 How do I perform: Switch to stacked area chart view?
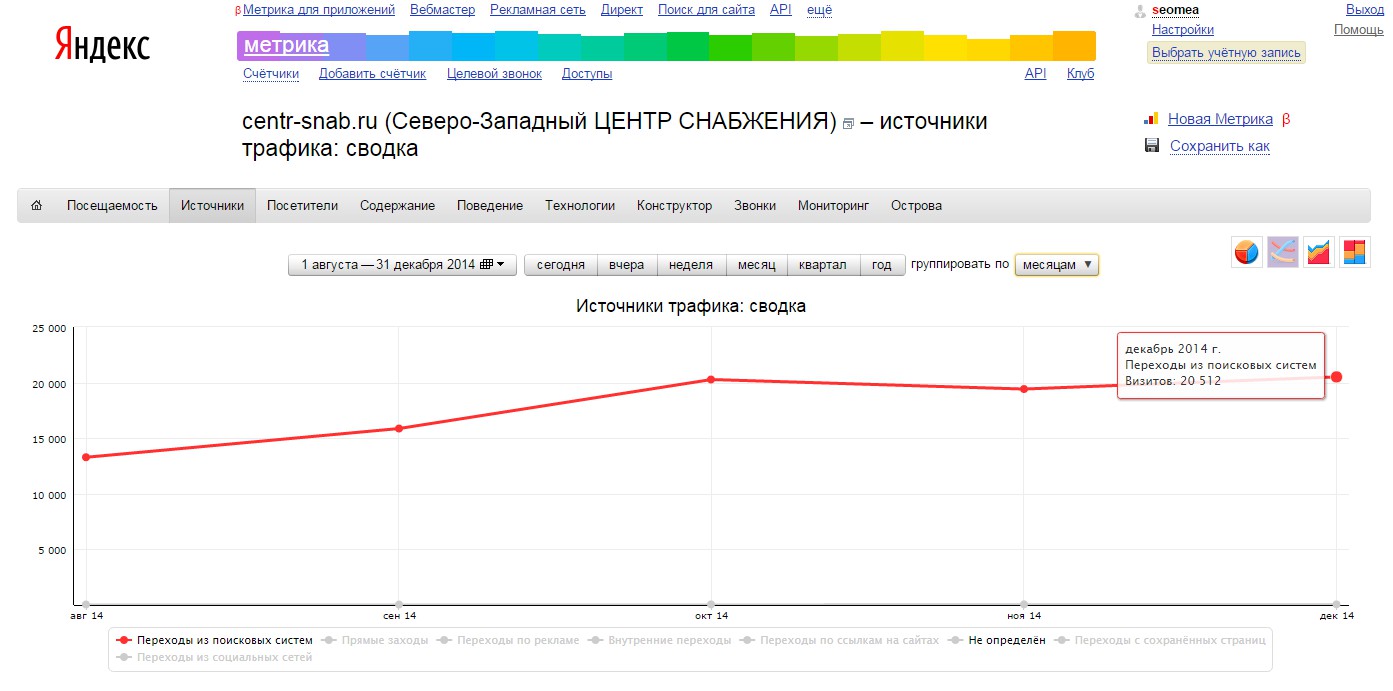point(1319,252)
